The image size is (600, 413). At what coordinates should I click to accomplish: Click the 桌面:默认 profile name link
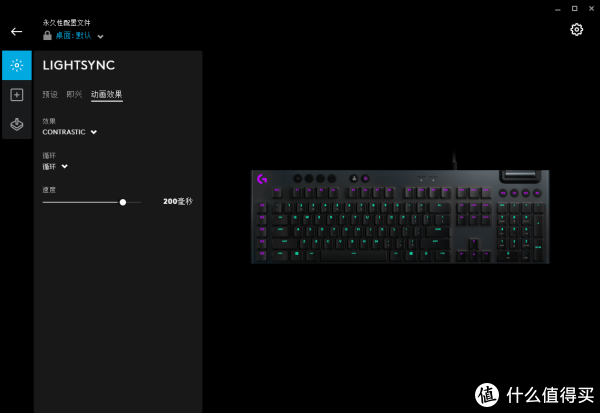pos(73,36)
